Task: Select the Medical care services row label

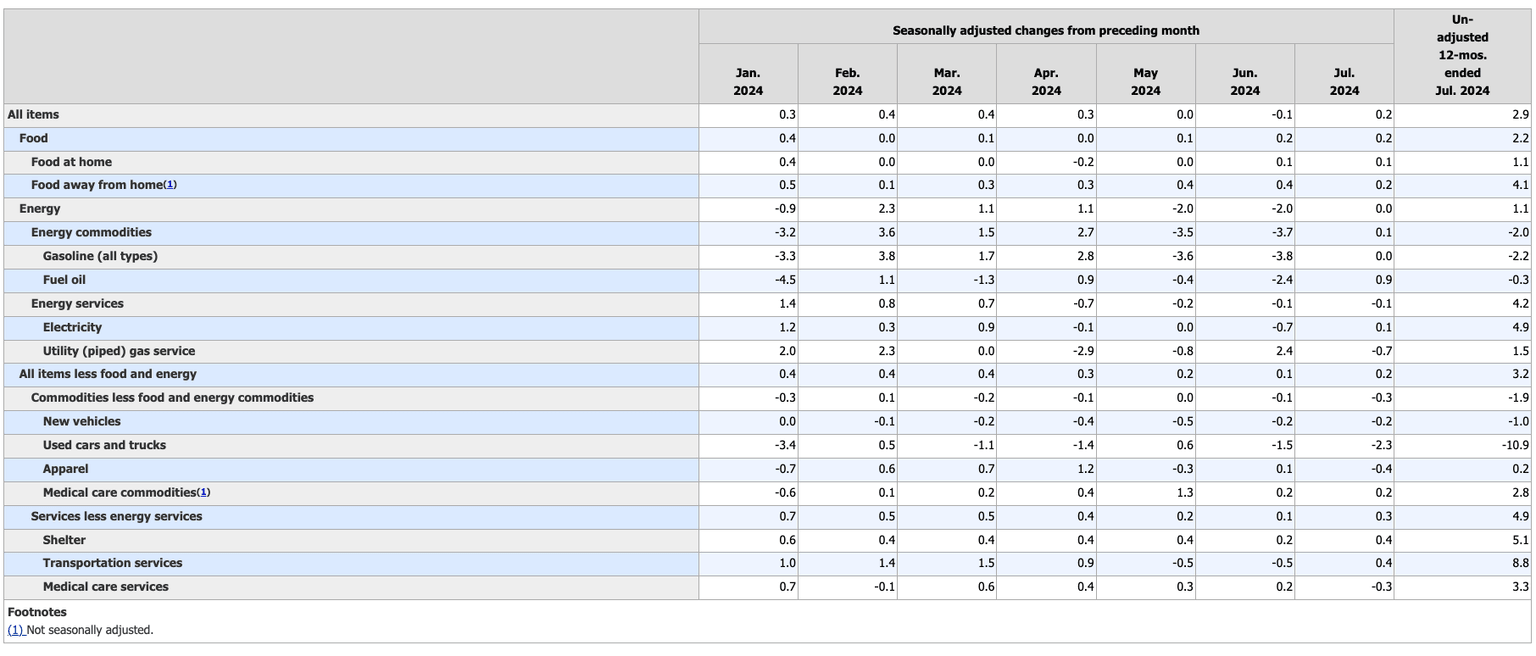Action: coord(105,587)
